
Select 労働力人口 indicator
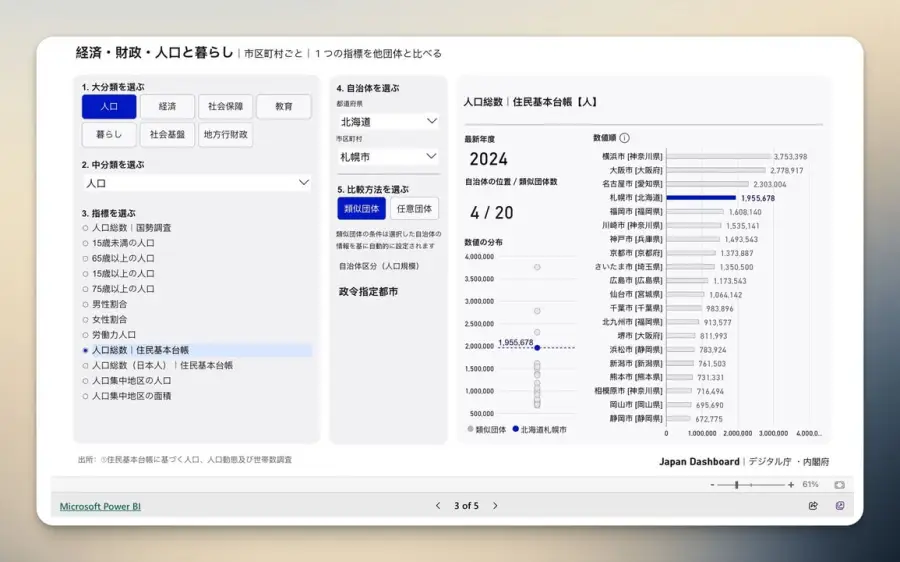pyautogui.click(x=109, y=335)
